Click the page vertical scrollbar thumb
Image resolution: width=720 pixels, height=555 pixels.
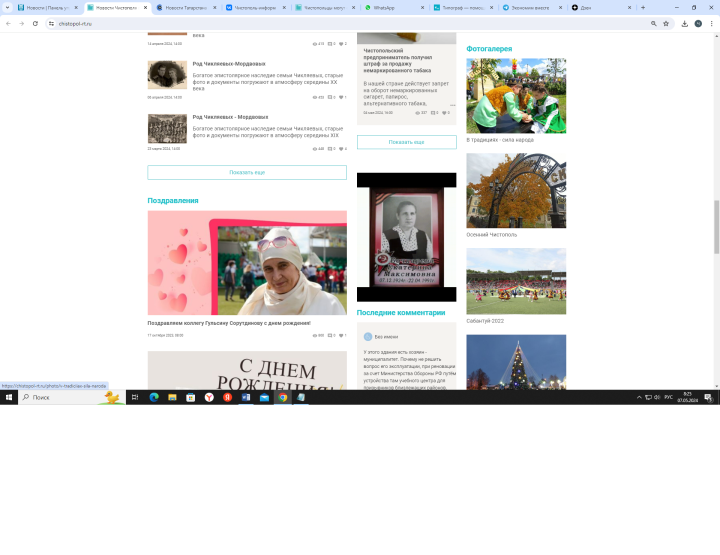coord(716,227)
